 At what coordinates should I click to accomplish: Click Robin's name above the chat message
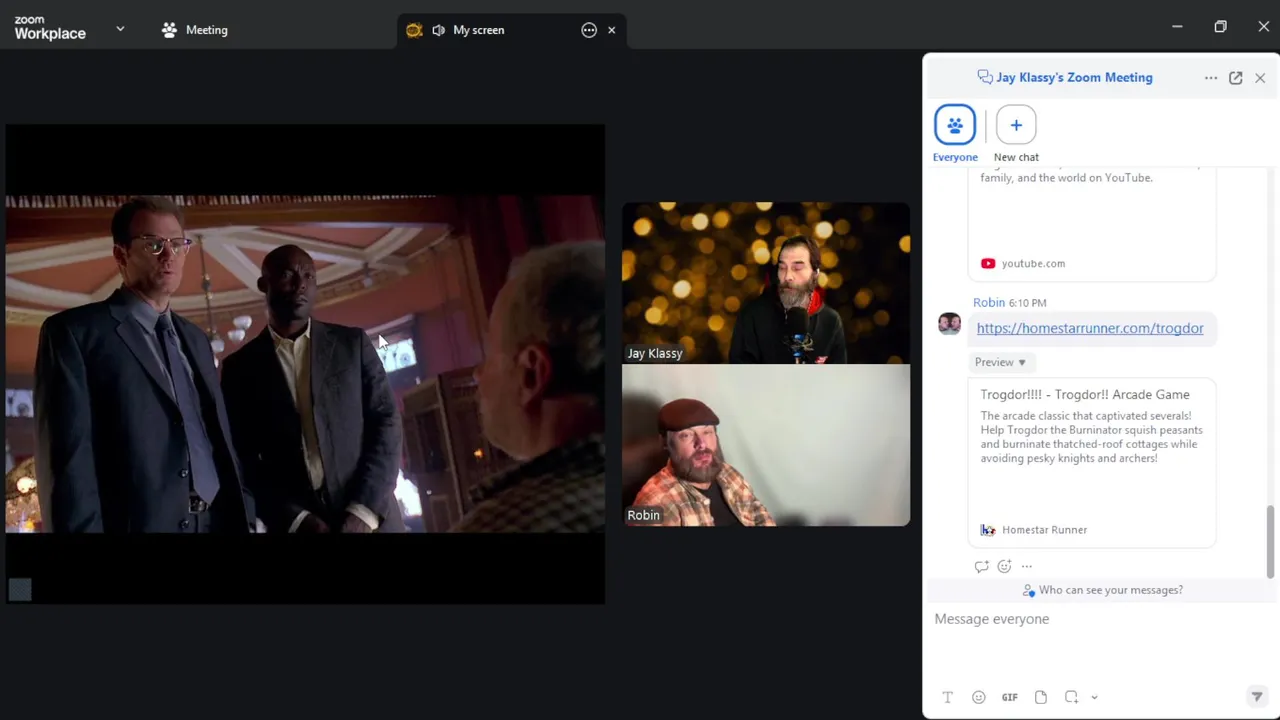coord(989,303)
